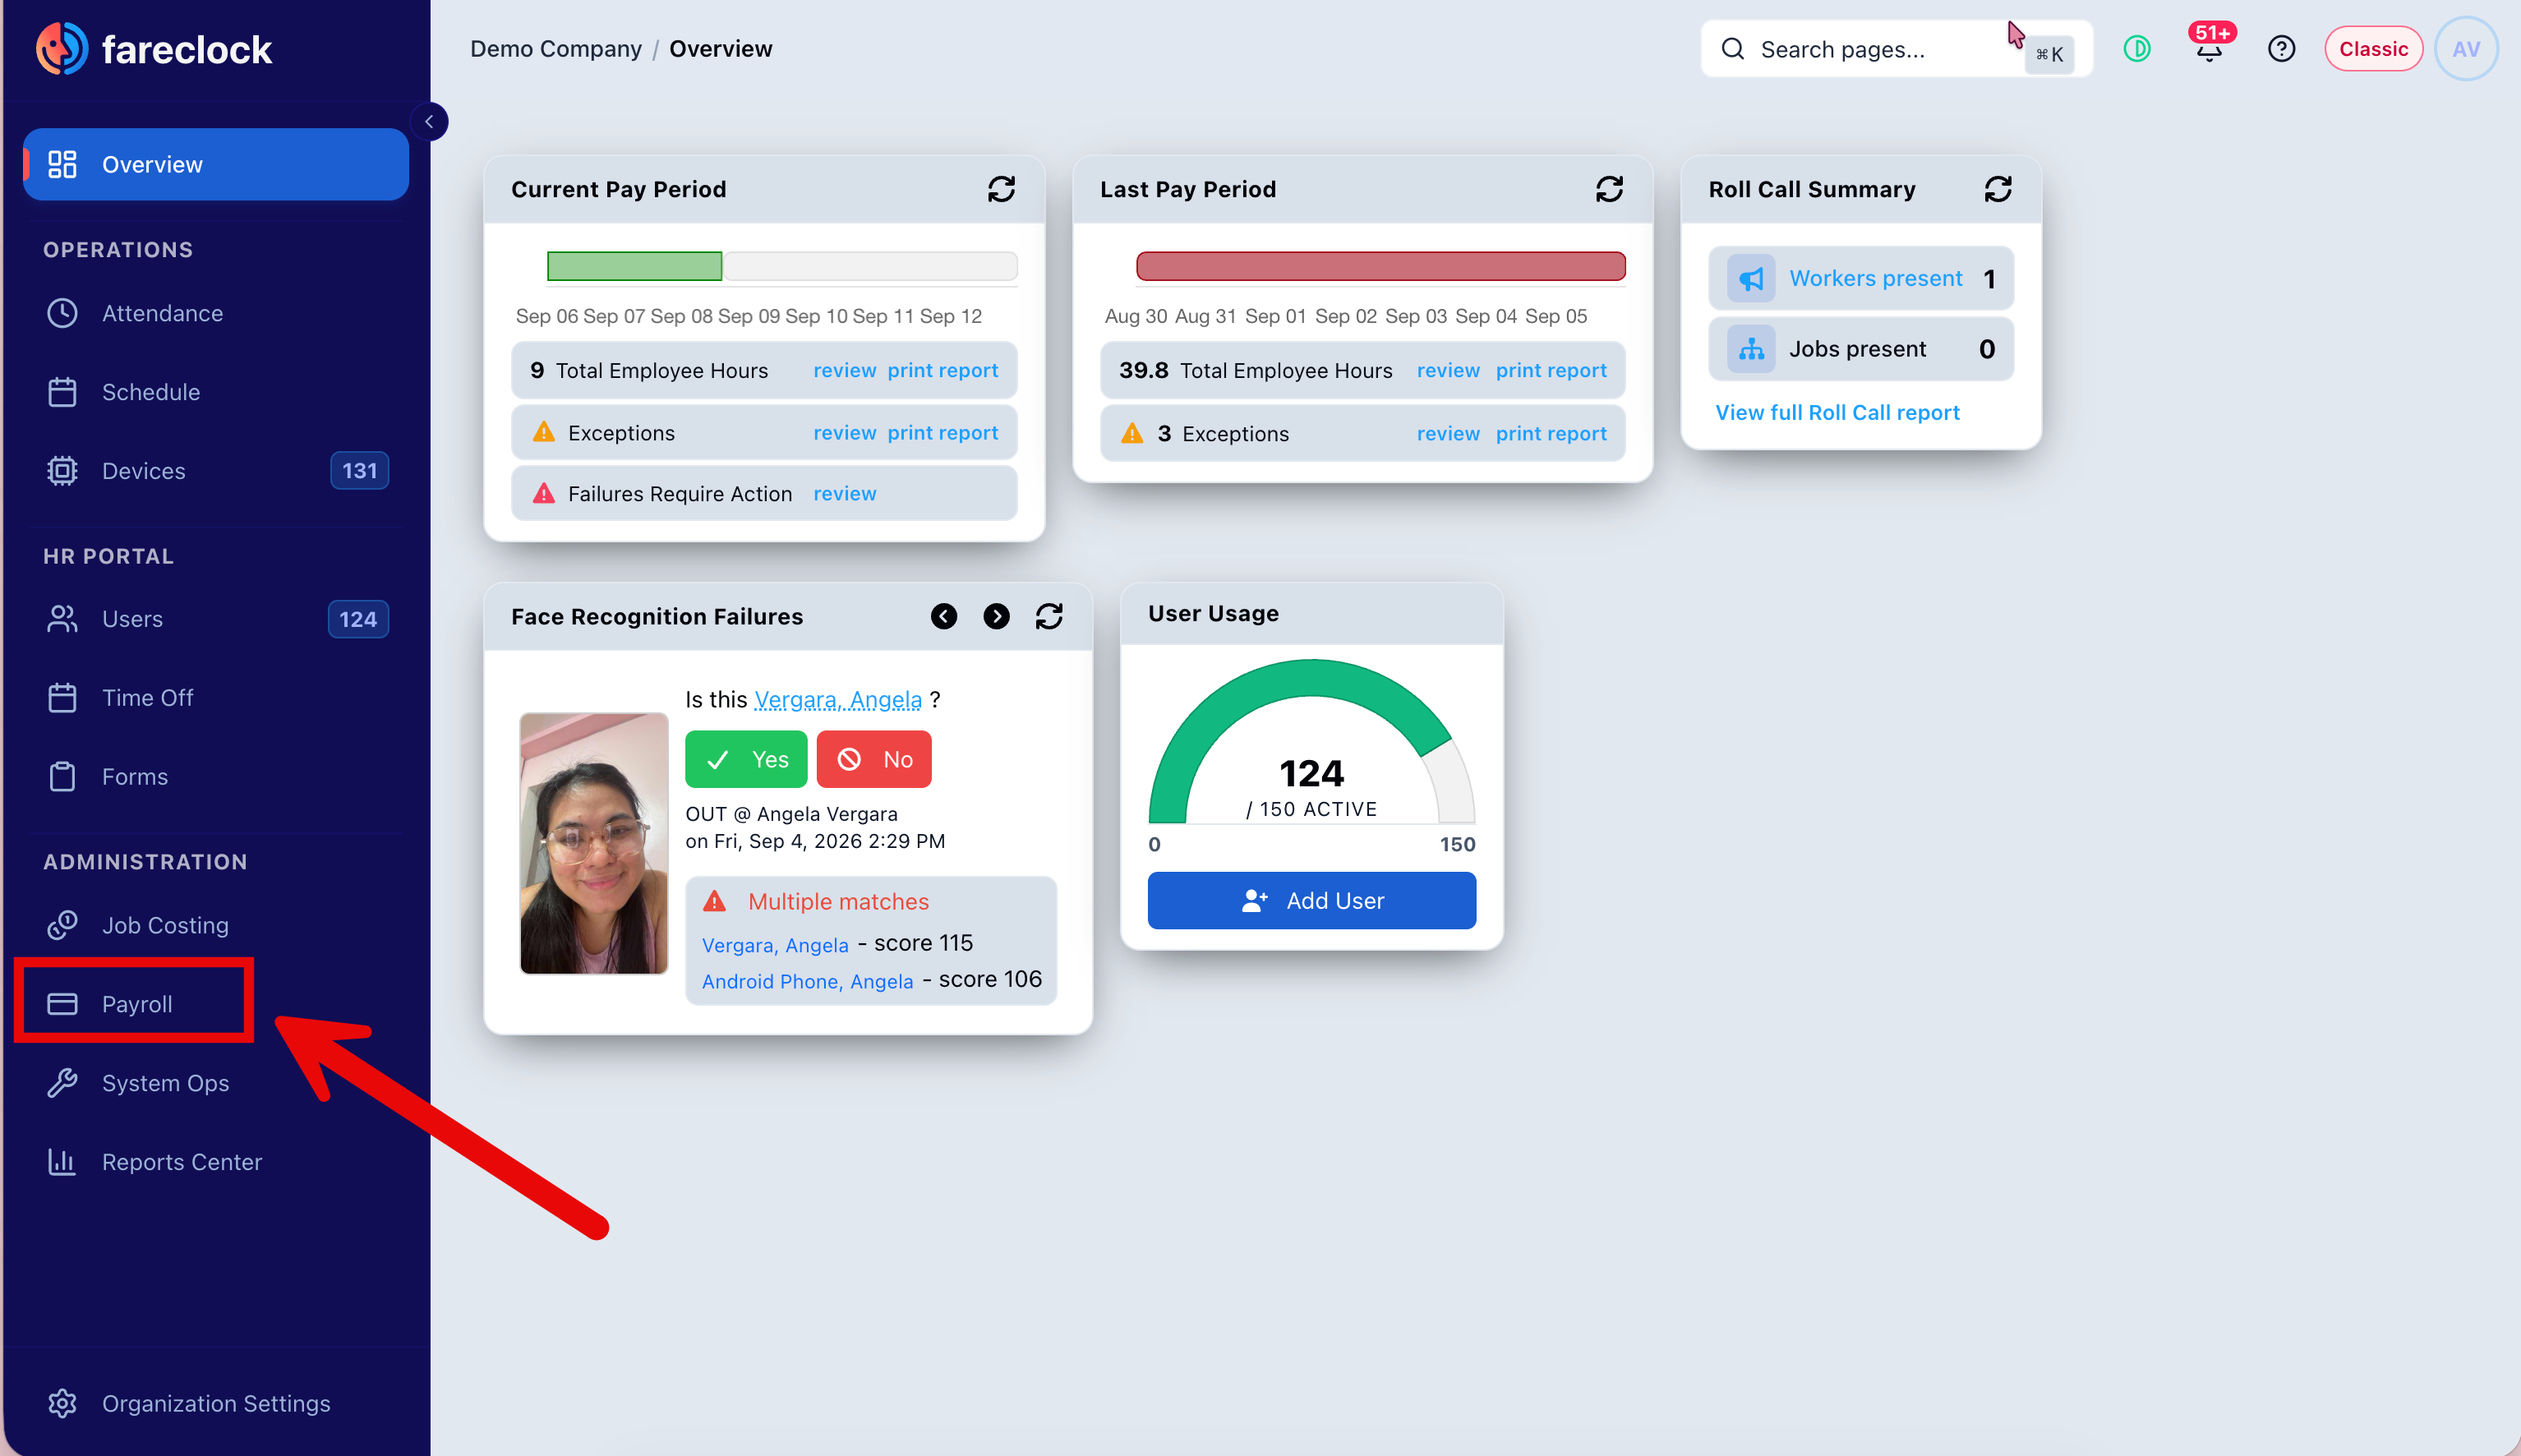Show previous face recognition failure
Image resolution: width=2521 pixels, height=1456 pixels.
pos(943,616)
